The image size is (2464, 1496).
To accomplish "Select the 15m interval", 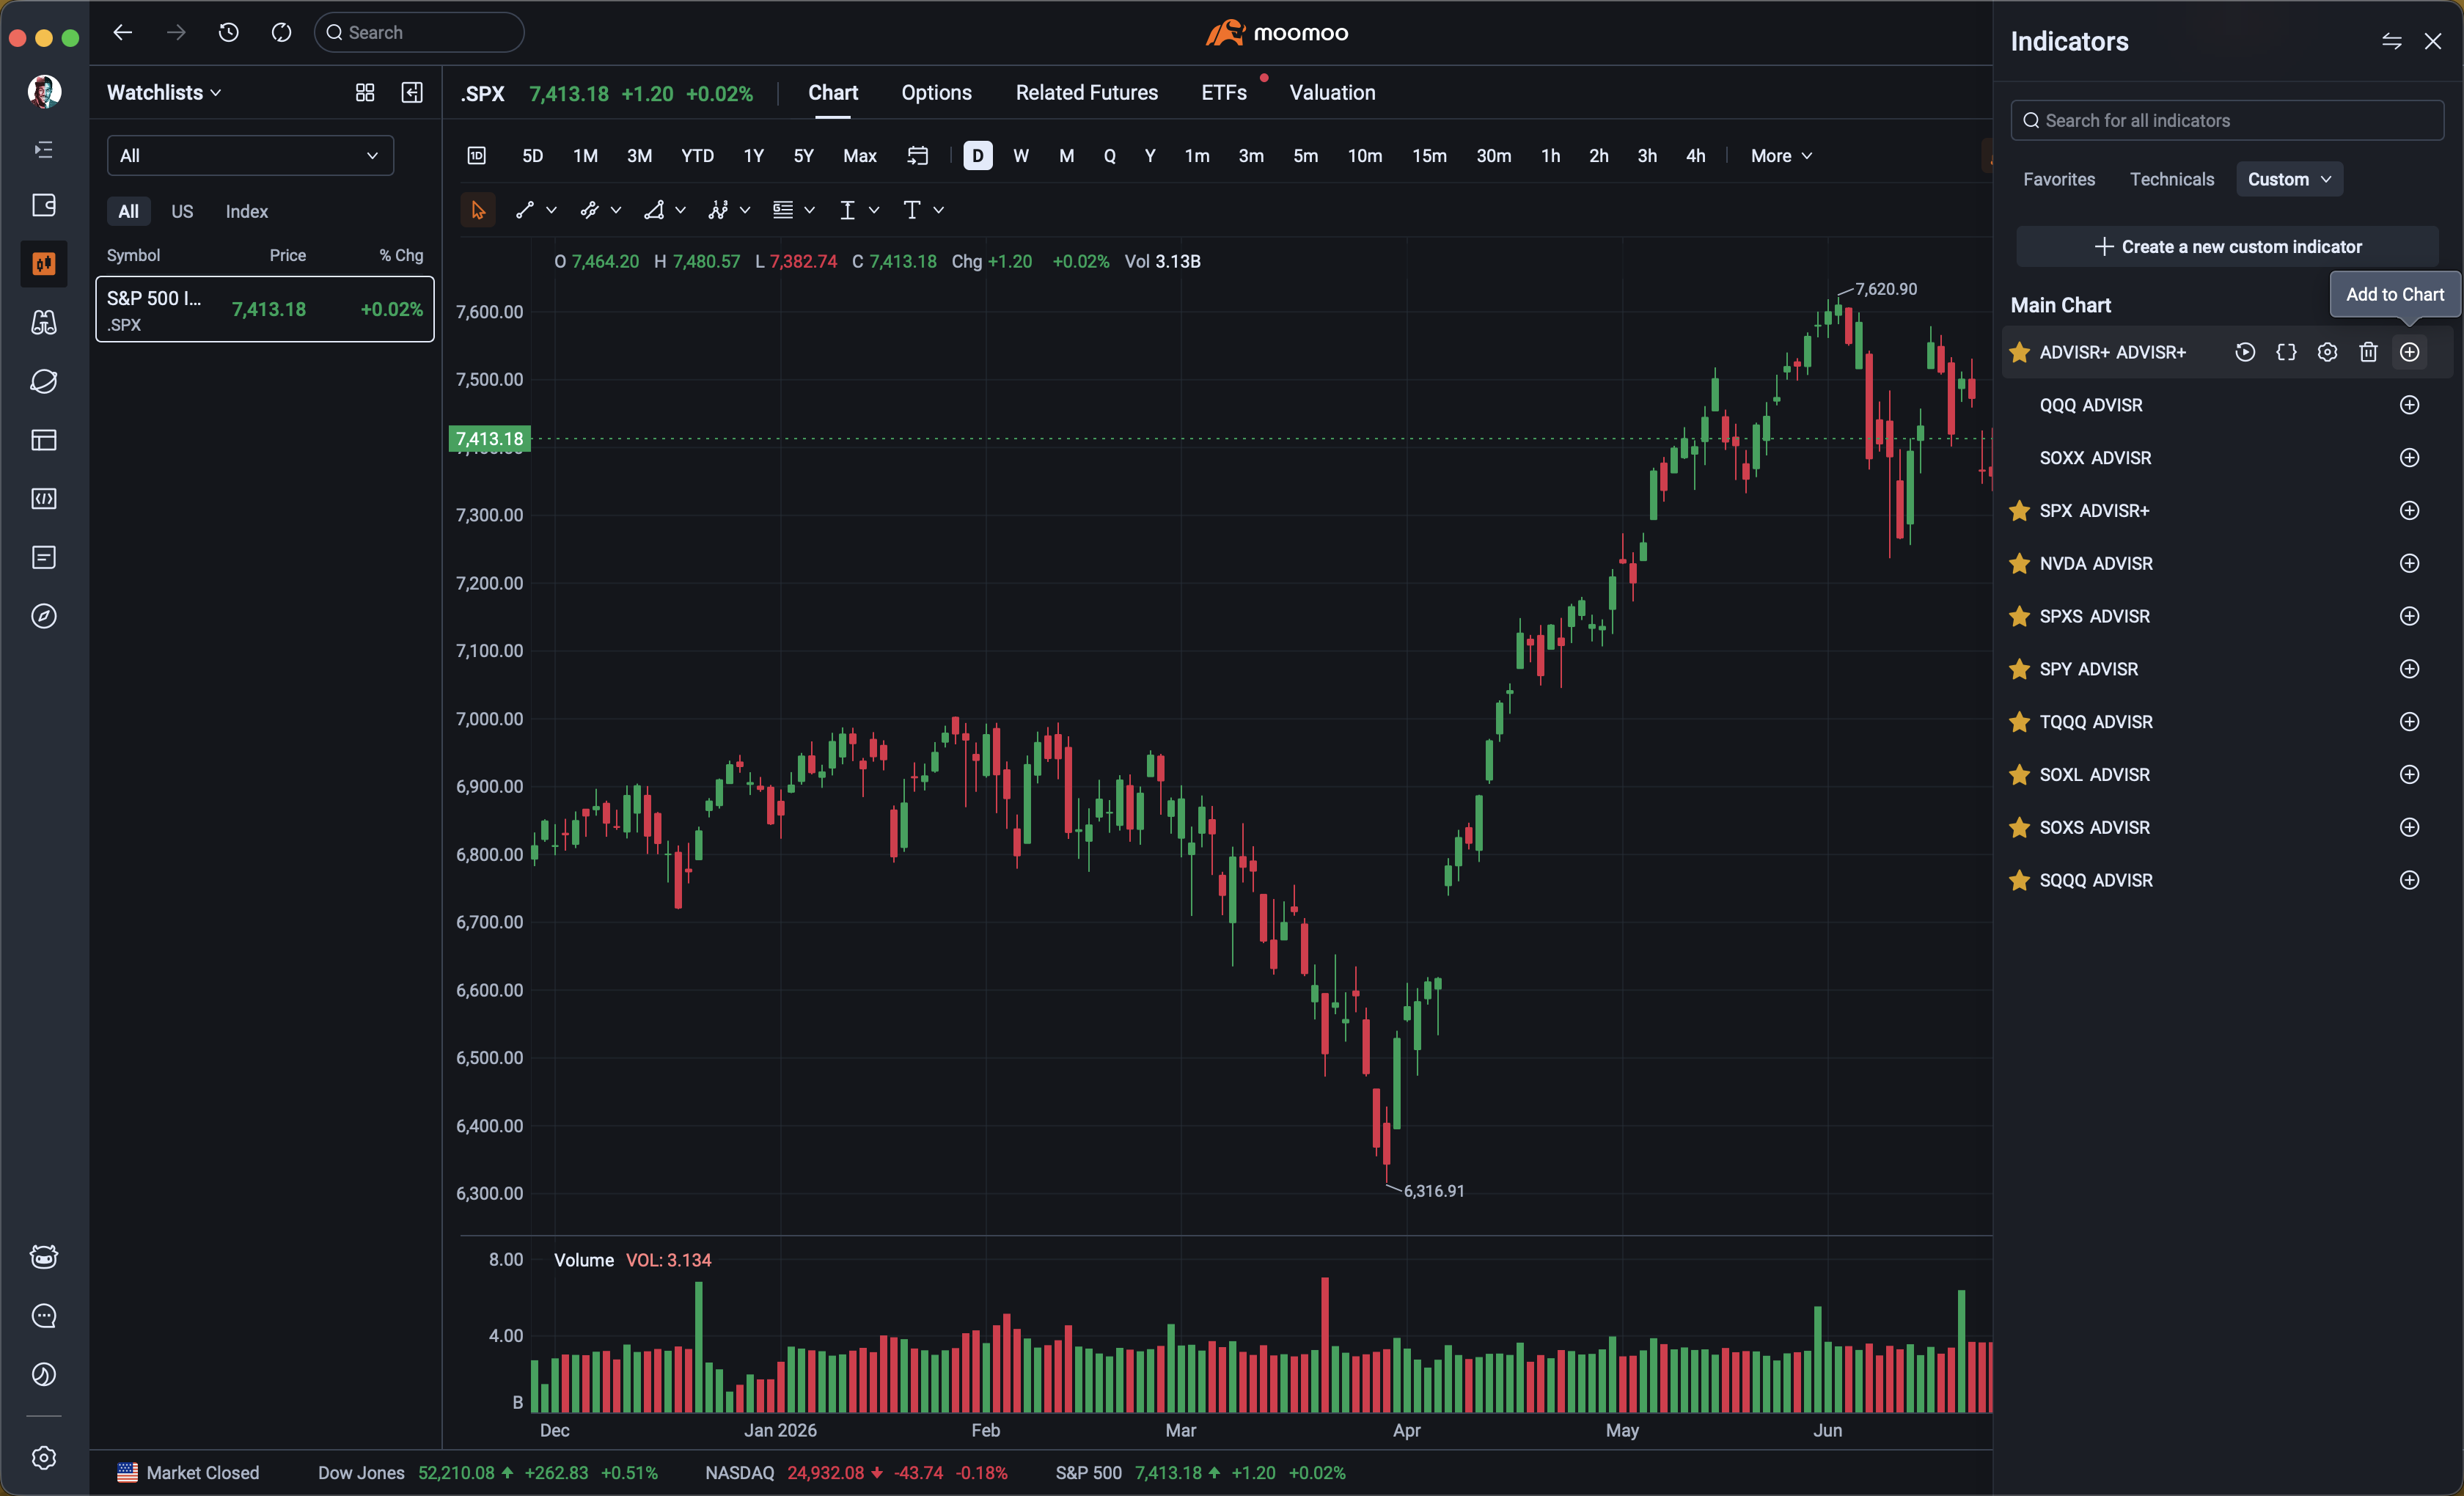I will [1429, 156].
